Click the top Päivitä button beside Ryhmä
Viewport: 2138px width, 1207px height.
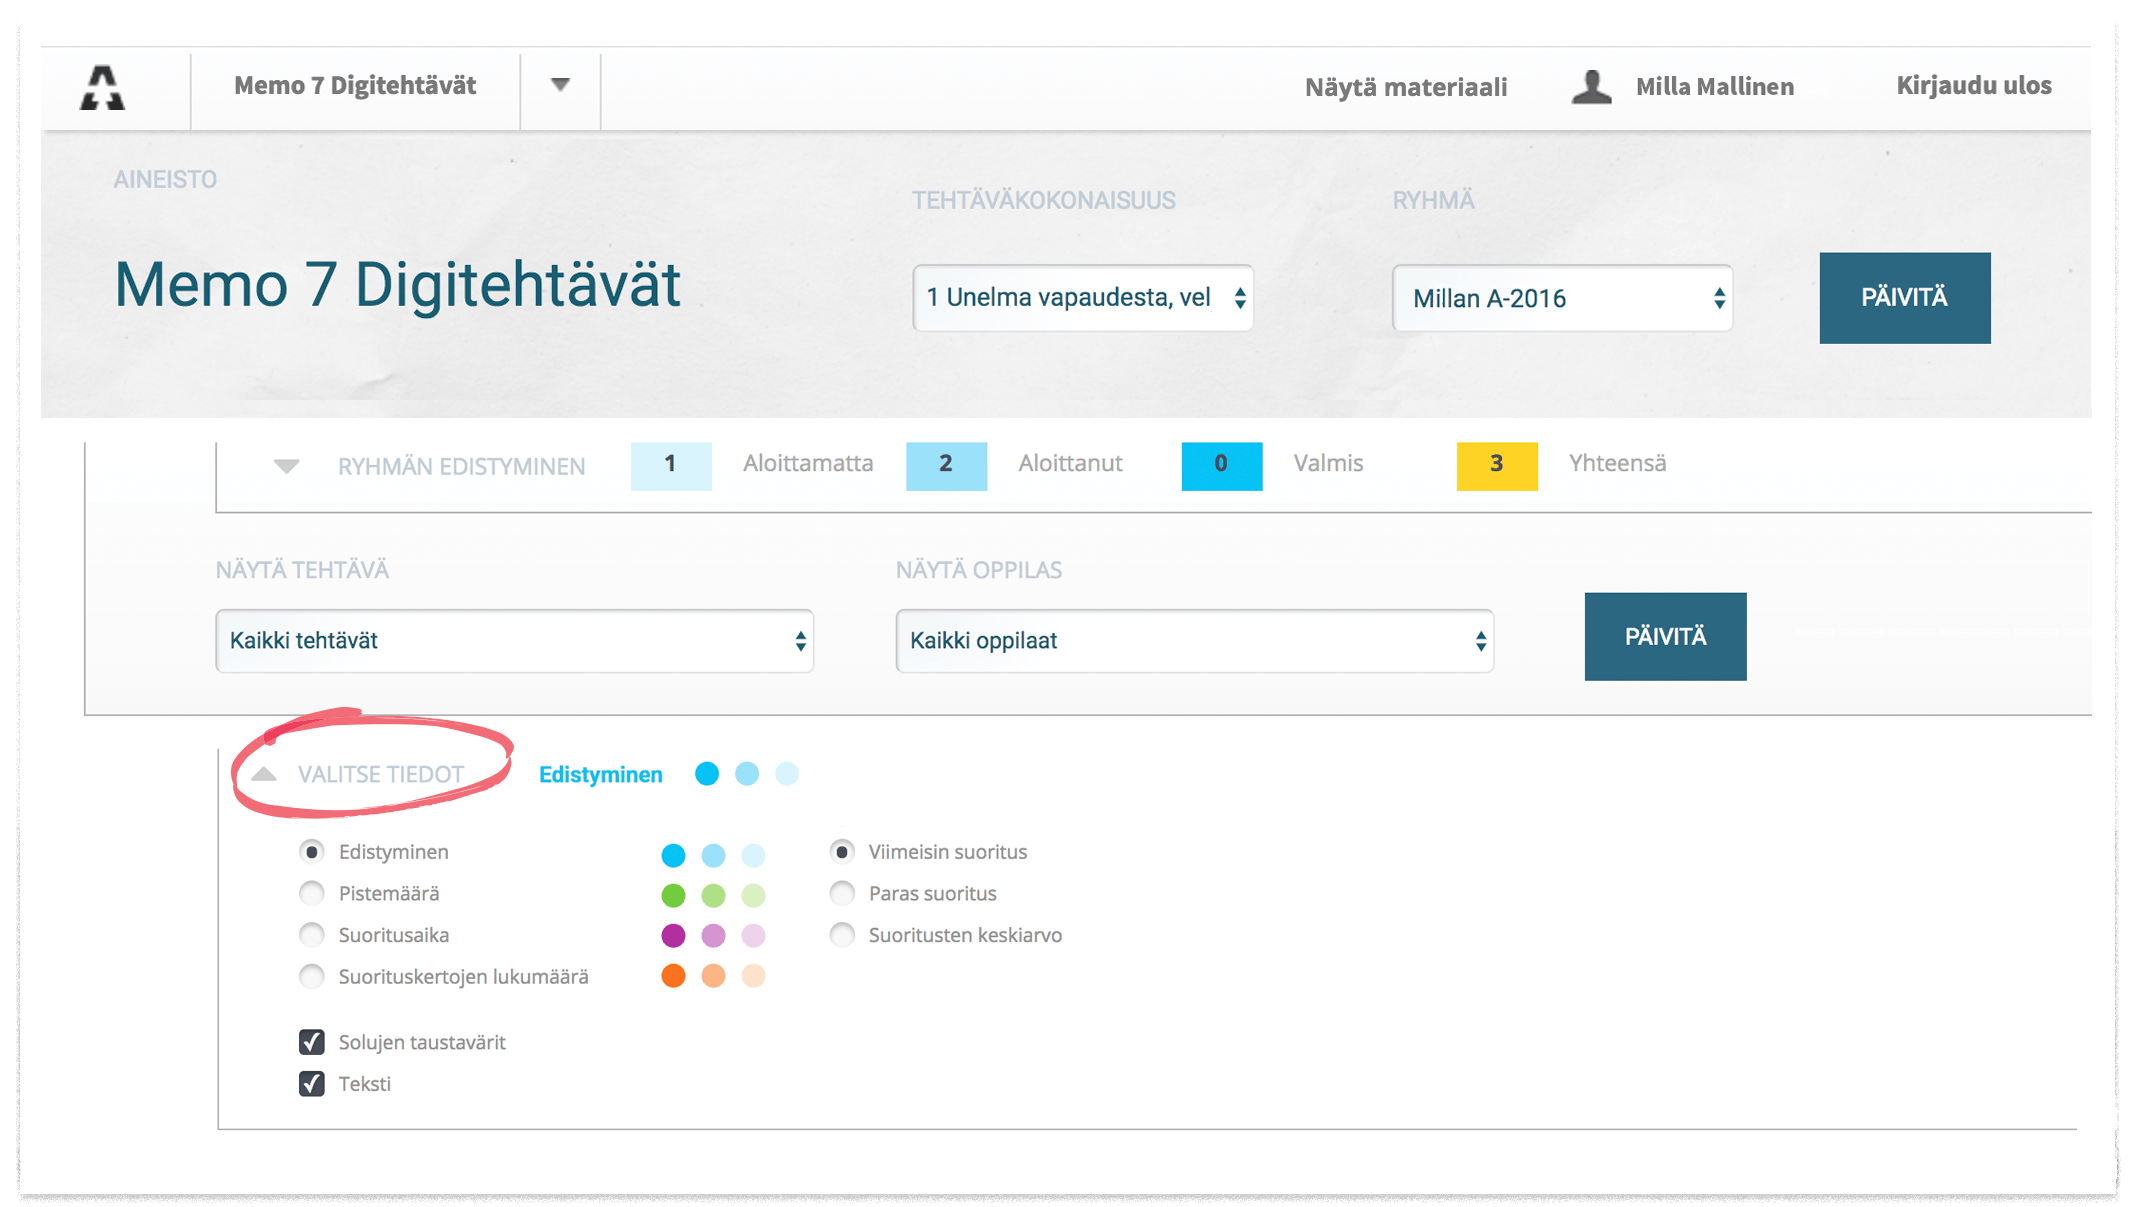point(1904,298)
